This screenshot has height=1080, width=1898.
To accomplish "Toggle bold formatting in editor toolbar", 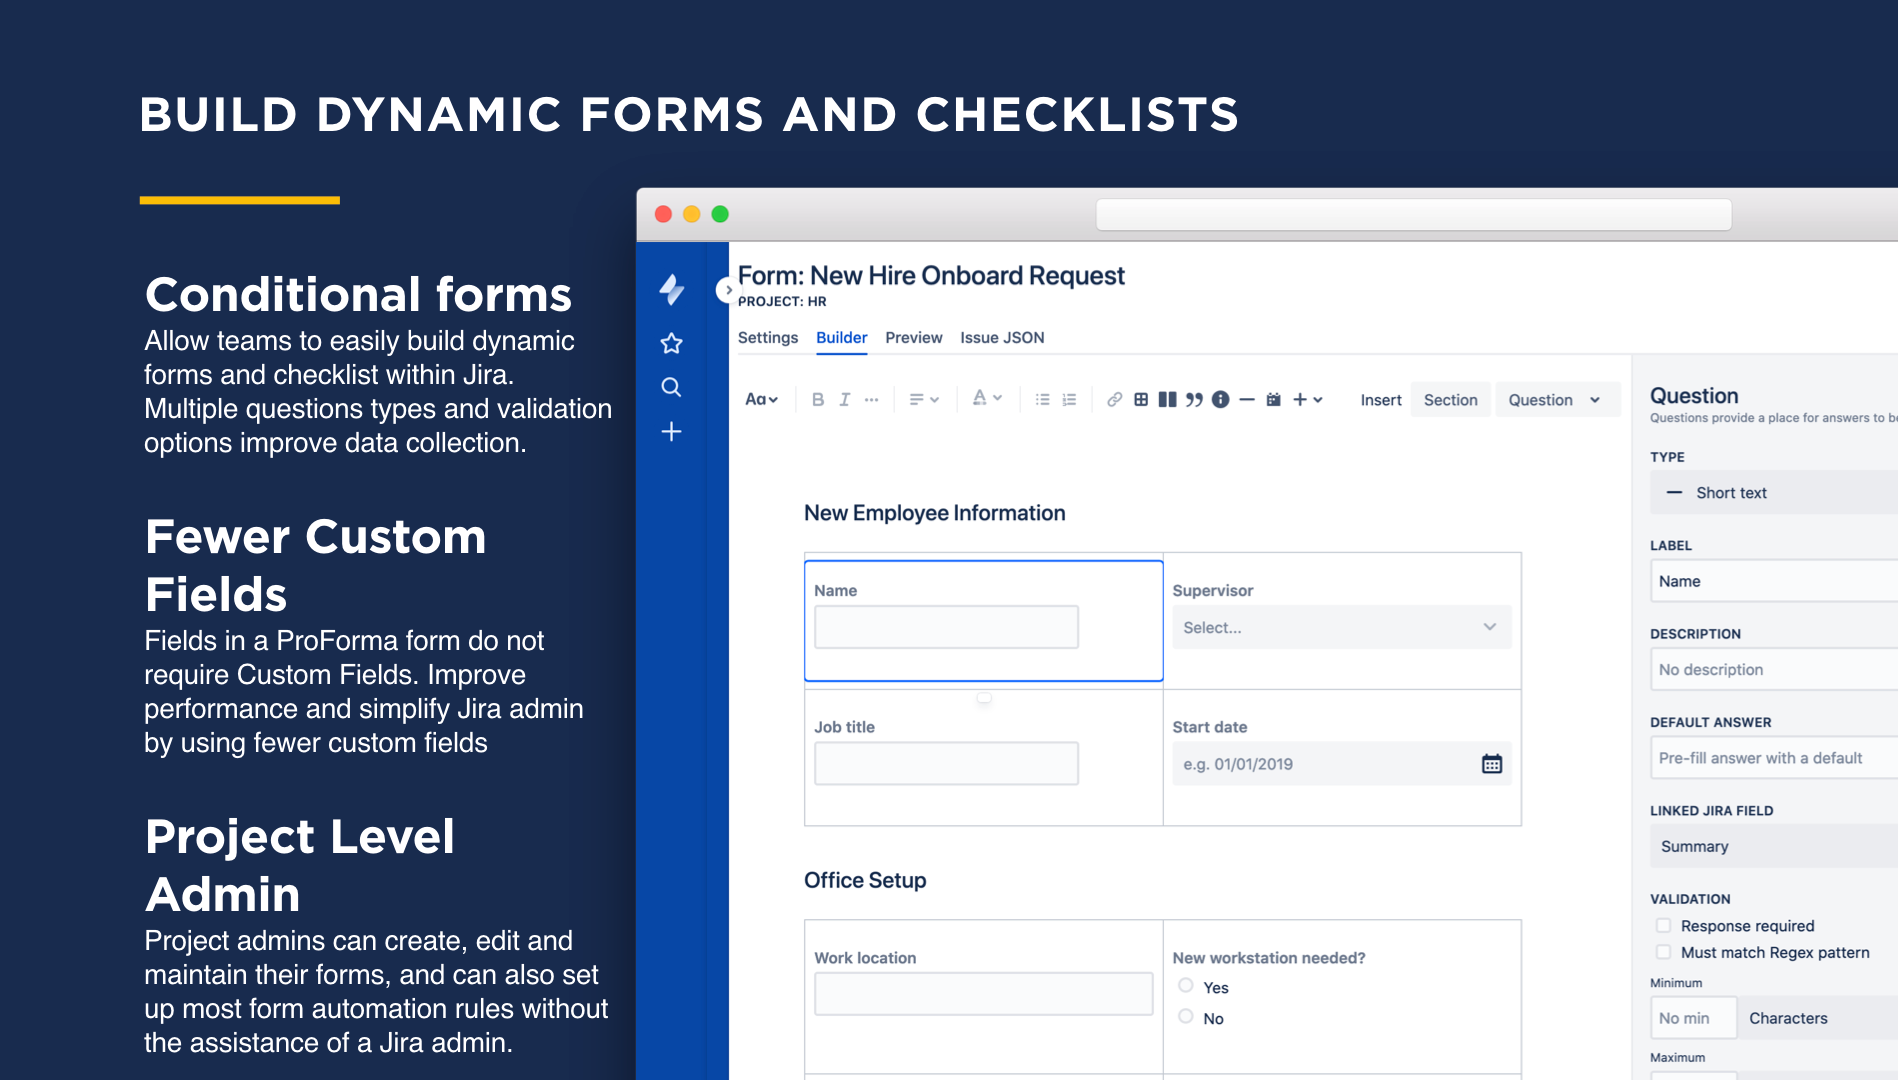I will click(818, 399).
